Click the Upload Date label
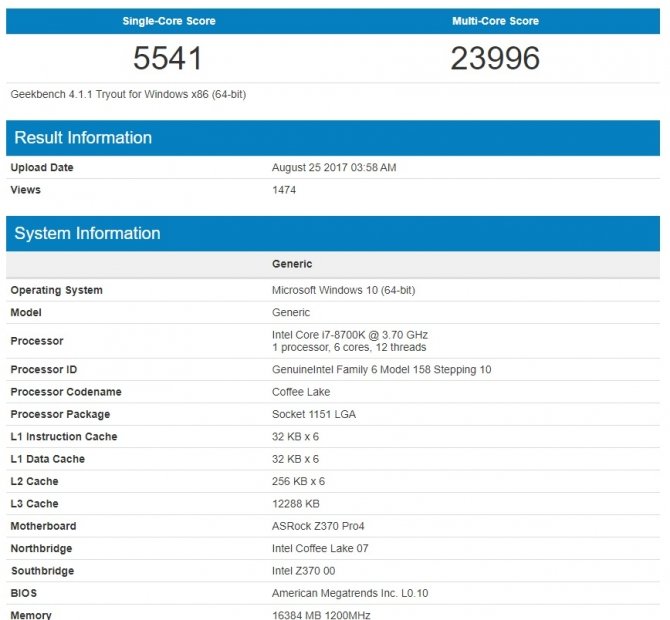 [x=42, y=167]
